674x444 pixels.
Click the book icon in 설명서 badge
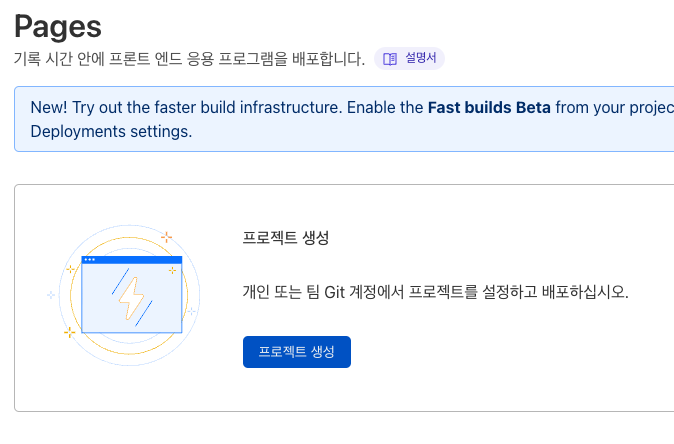click(x=390, y=58)
